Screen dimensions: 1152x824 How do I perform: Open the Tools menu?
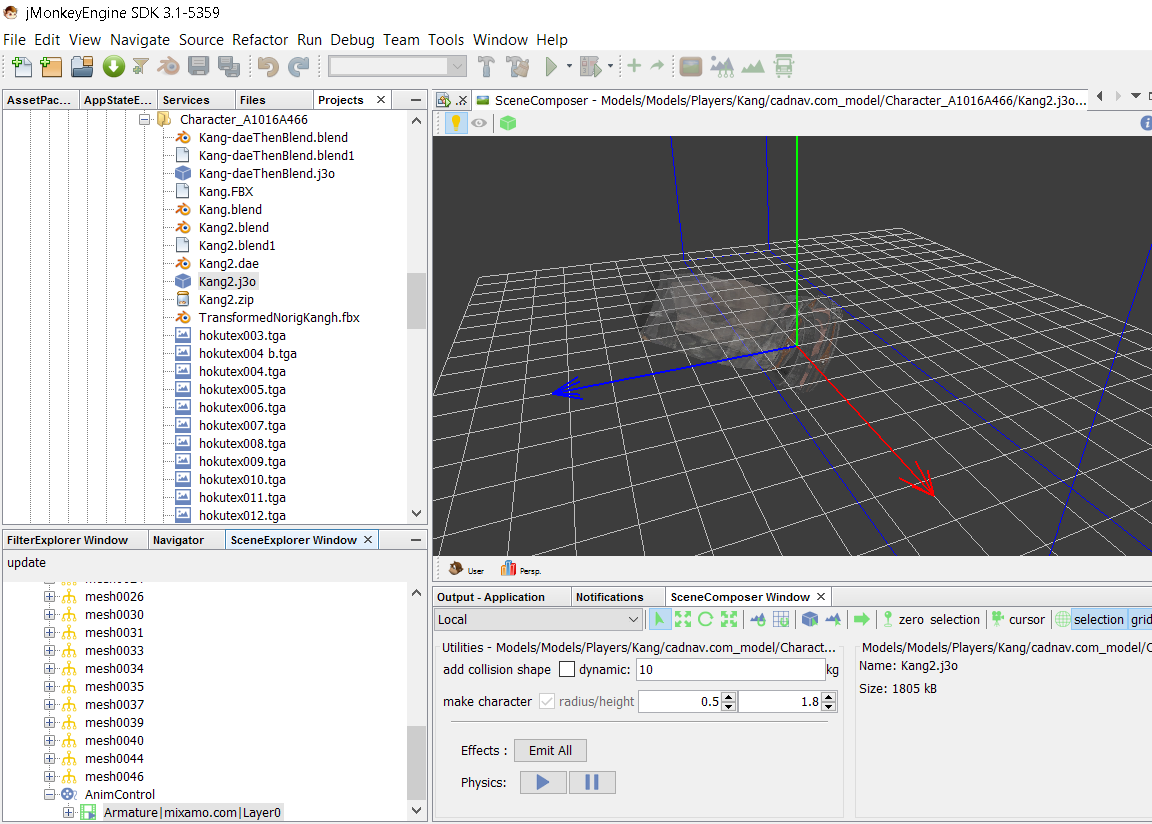pos(446,40)
